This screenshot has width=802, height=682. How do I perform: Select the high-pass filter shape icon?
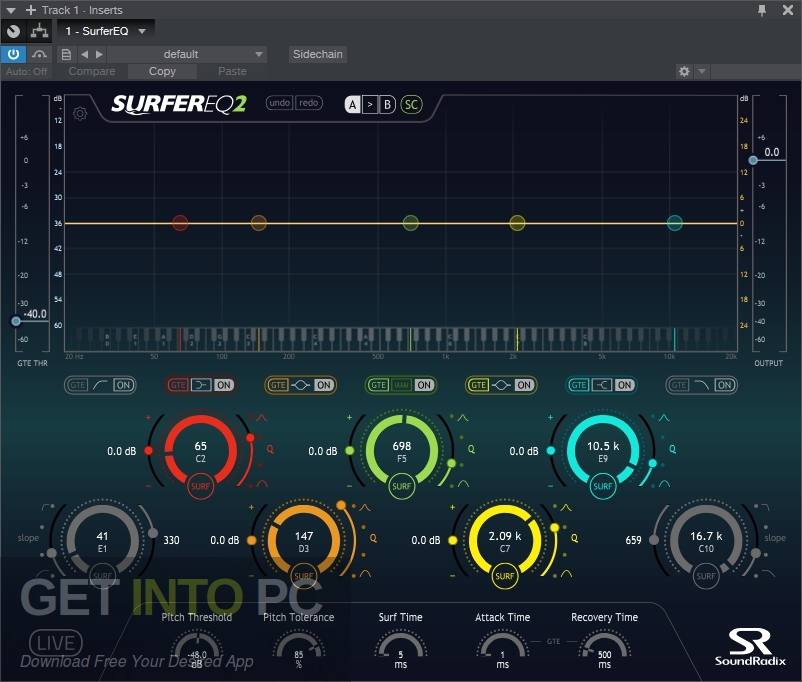pos(100,385)
